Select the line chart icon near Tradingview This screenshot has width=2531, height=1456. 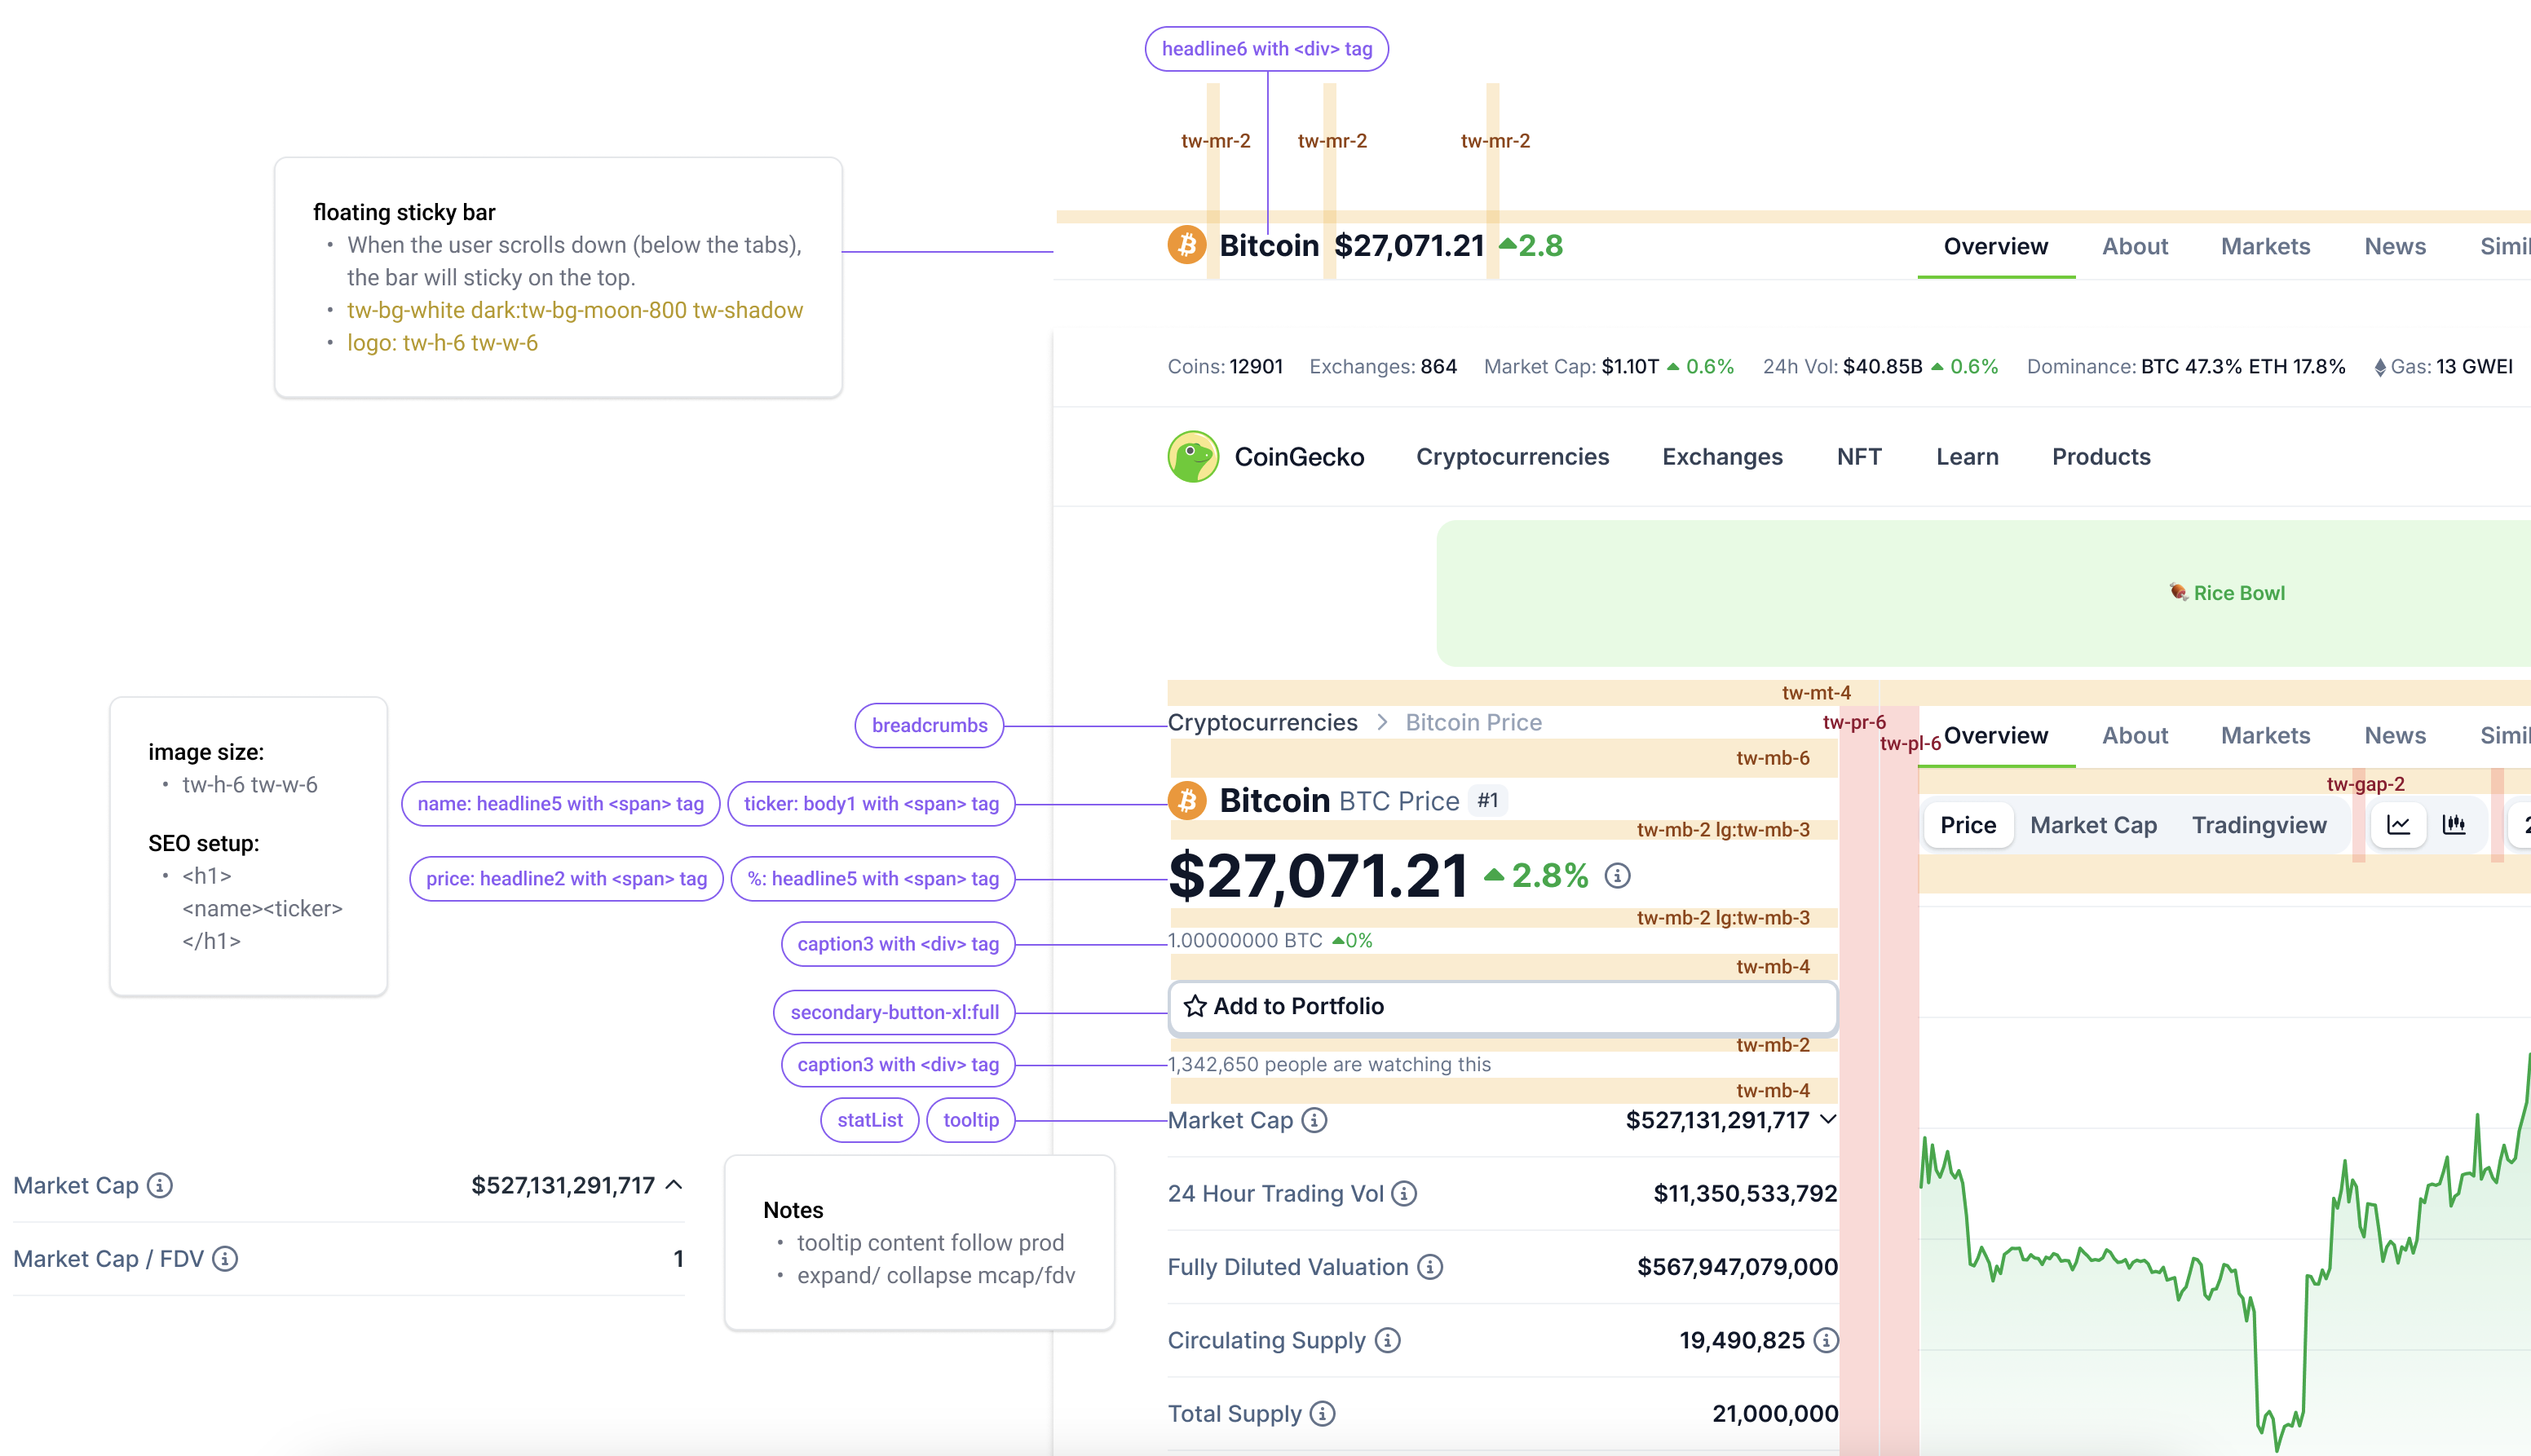tap(2398, 824)
